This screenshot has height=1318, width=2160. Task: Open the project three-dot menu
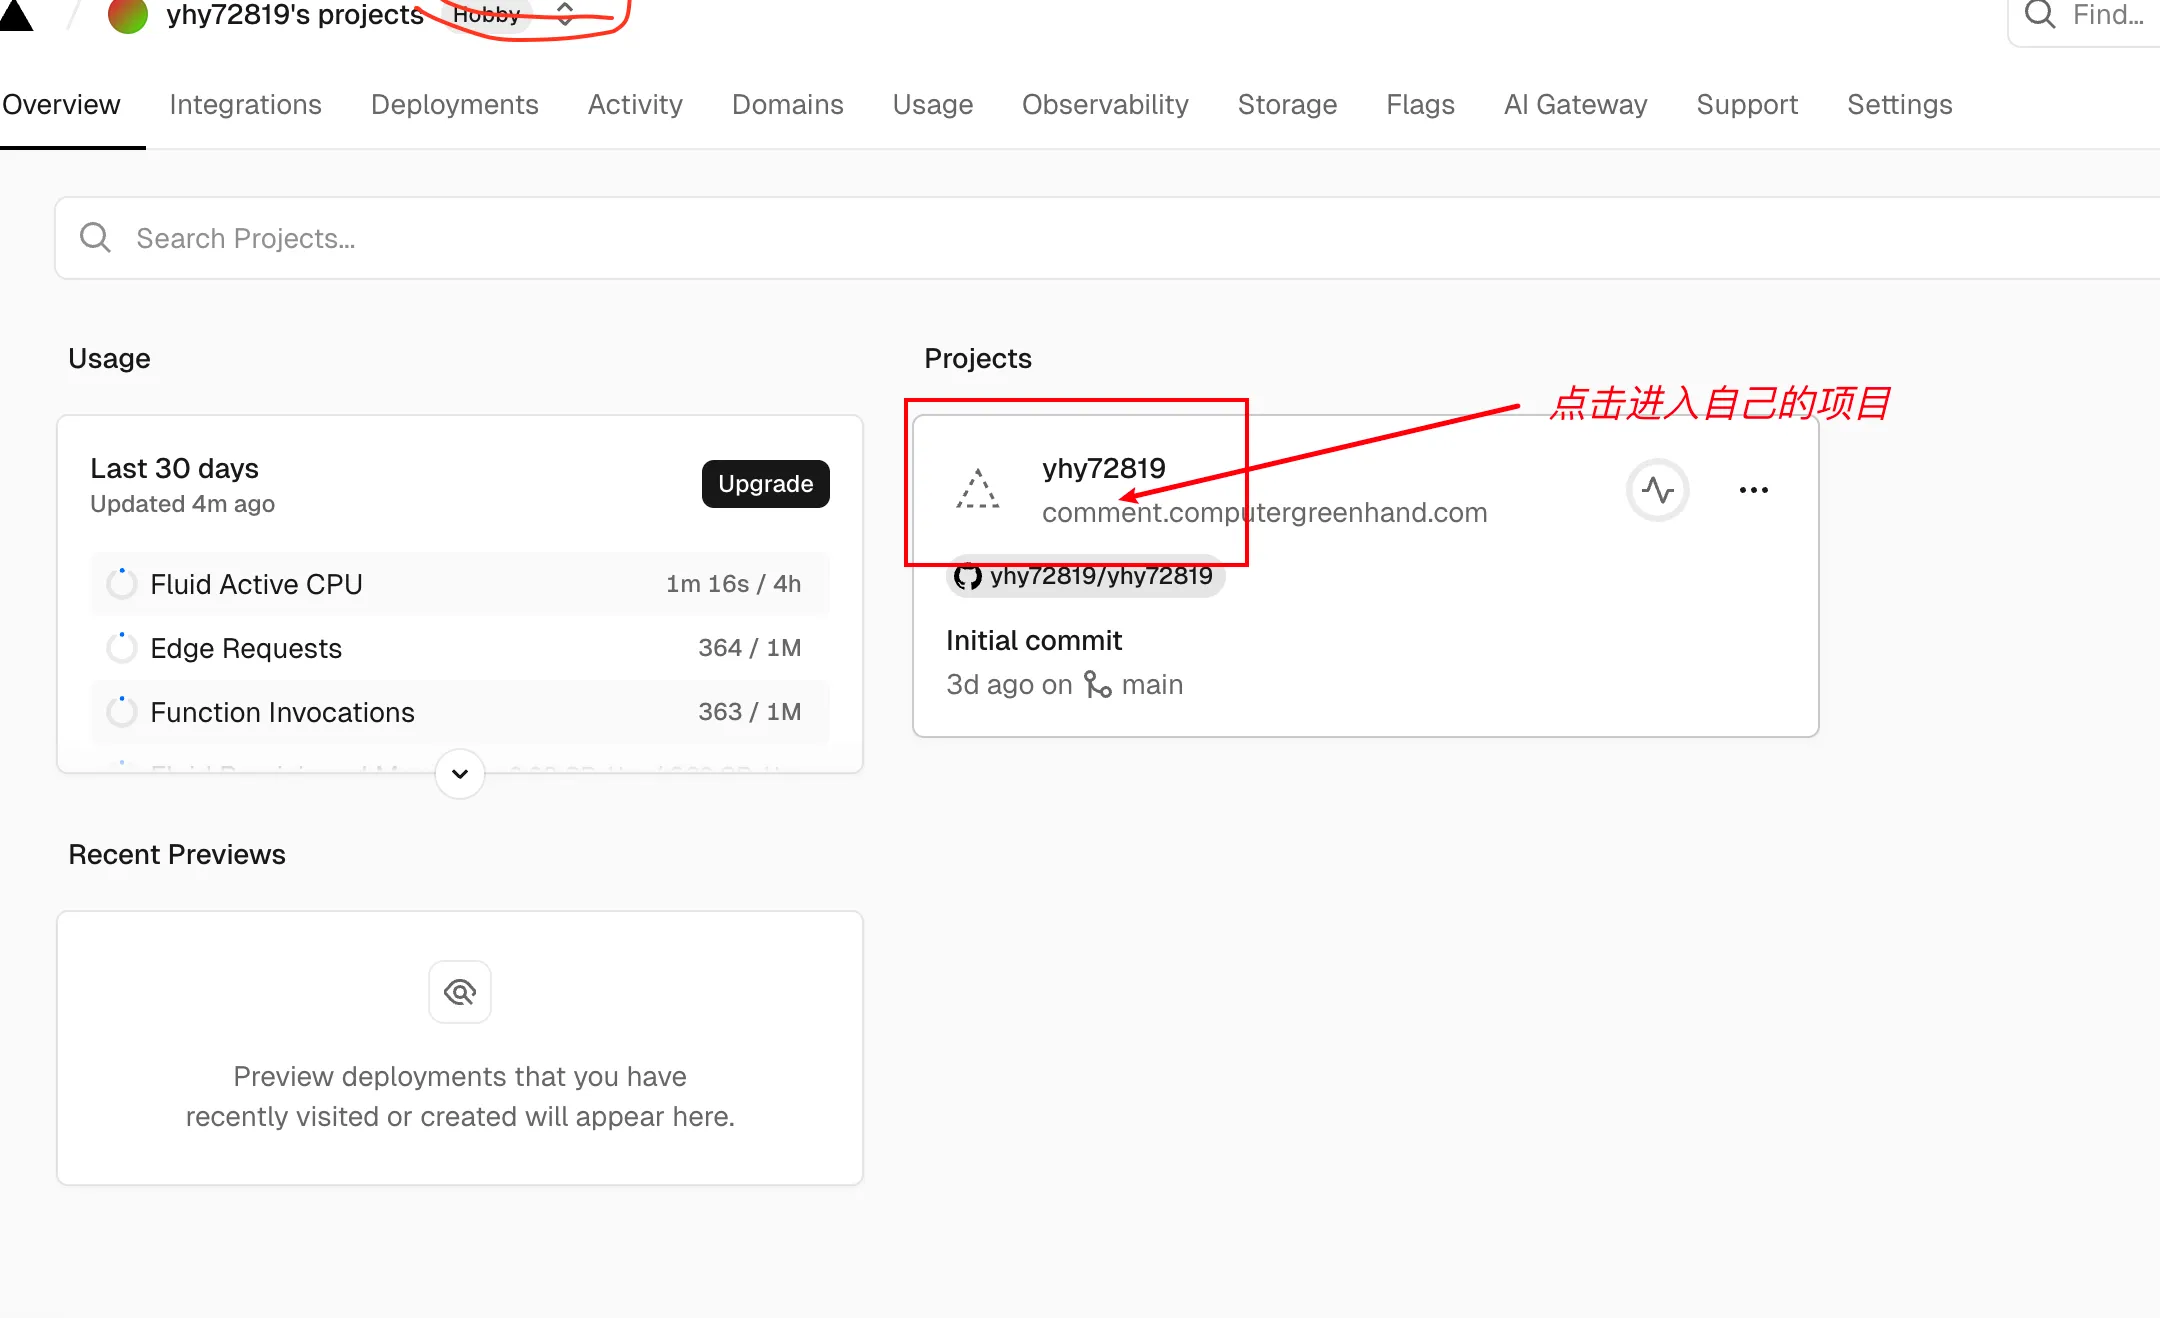click(x=1753, y=490)
